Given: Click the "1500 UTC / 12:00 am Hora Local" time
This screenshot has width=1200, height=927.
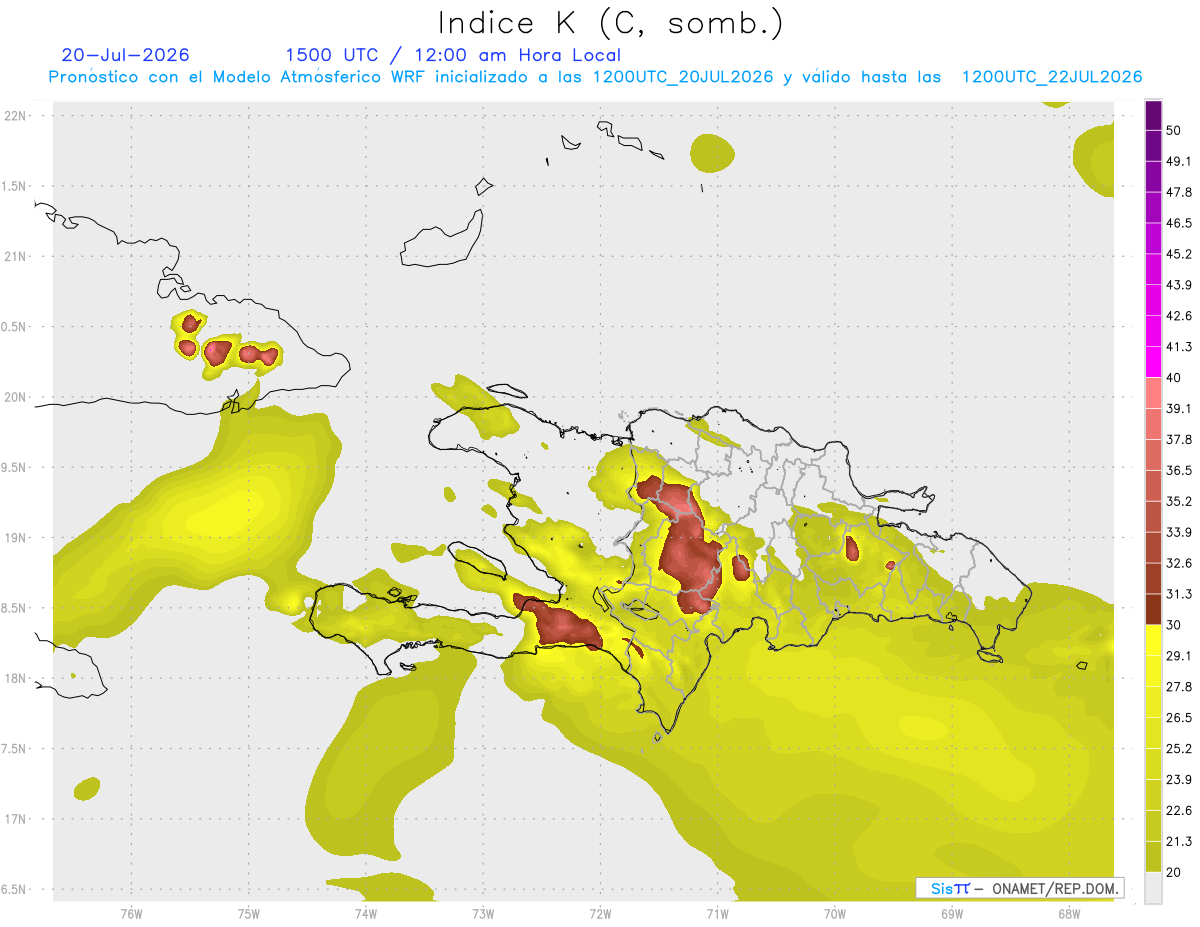Looking at the screenshot, I should pyautogui.click(x=452, y=55).
